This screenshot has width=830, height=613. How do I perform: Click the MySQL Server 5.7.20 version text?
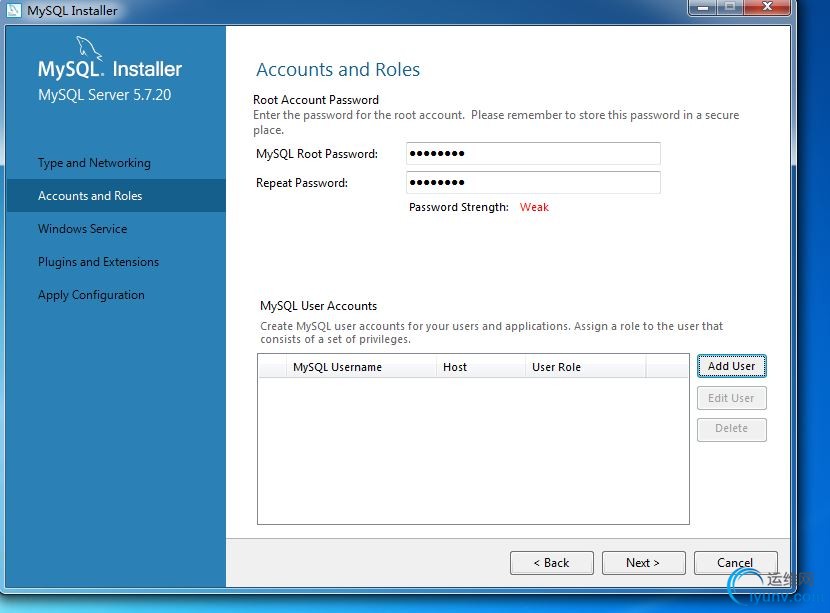tap(105, 95)
